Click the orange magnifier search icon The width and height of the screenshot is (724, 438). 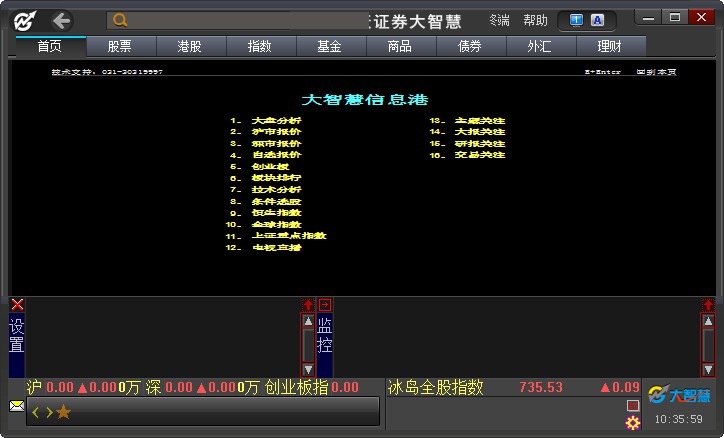point(120,20)
